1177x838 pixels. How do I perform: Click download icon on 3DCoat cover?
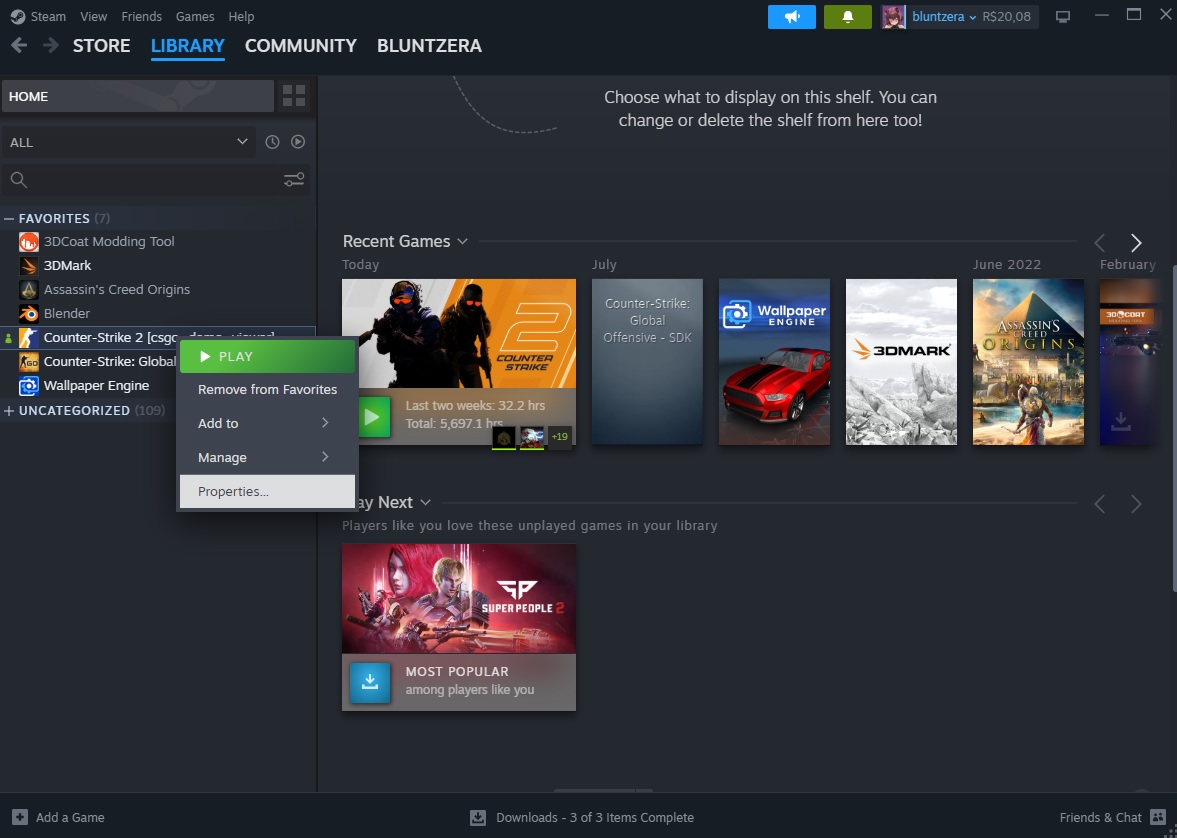1120,421
